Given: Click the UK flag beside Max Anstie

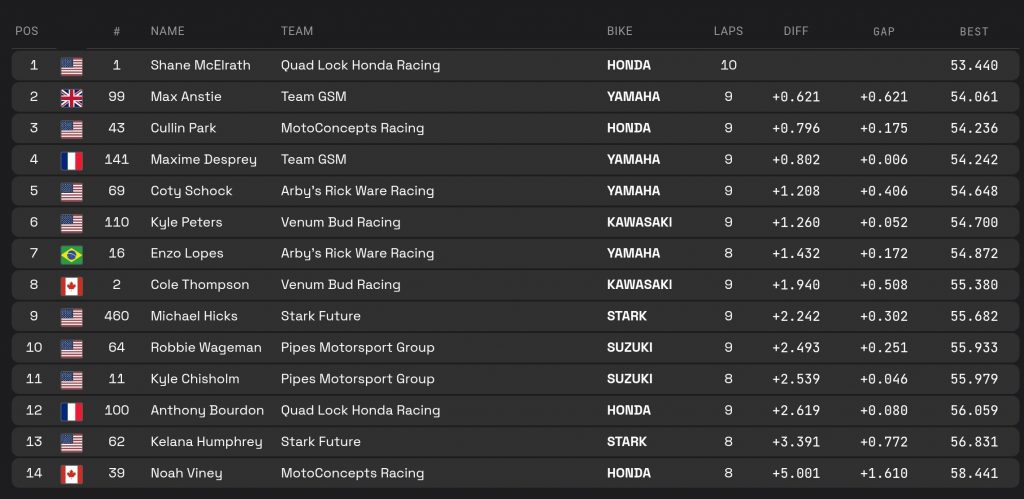Looking at the screenshot, I should click(x=72, y=97).
